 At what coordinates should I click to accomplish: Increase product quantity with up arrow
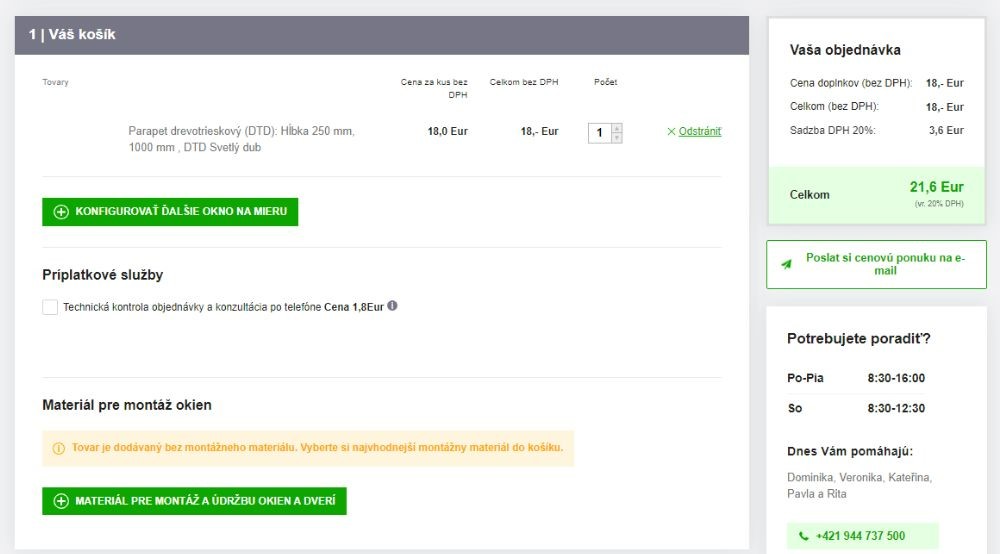click(x=616, y=127)
